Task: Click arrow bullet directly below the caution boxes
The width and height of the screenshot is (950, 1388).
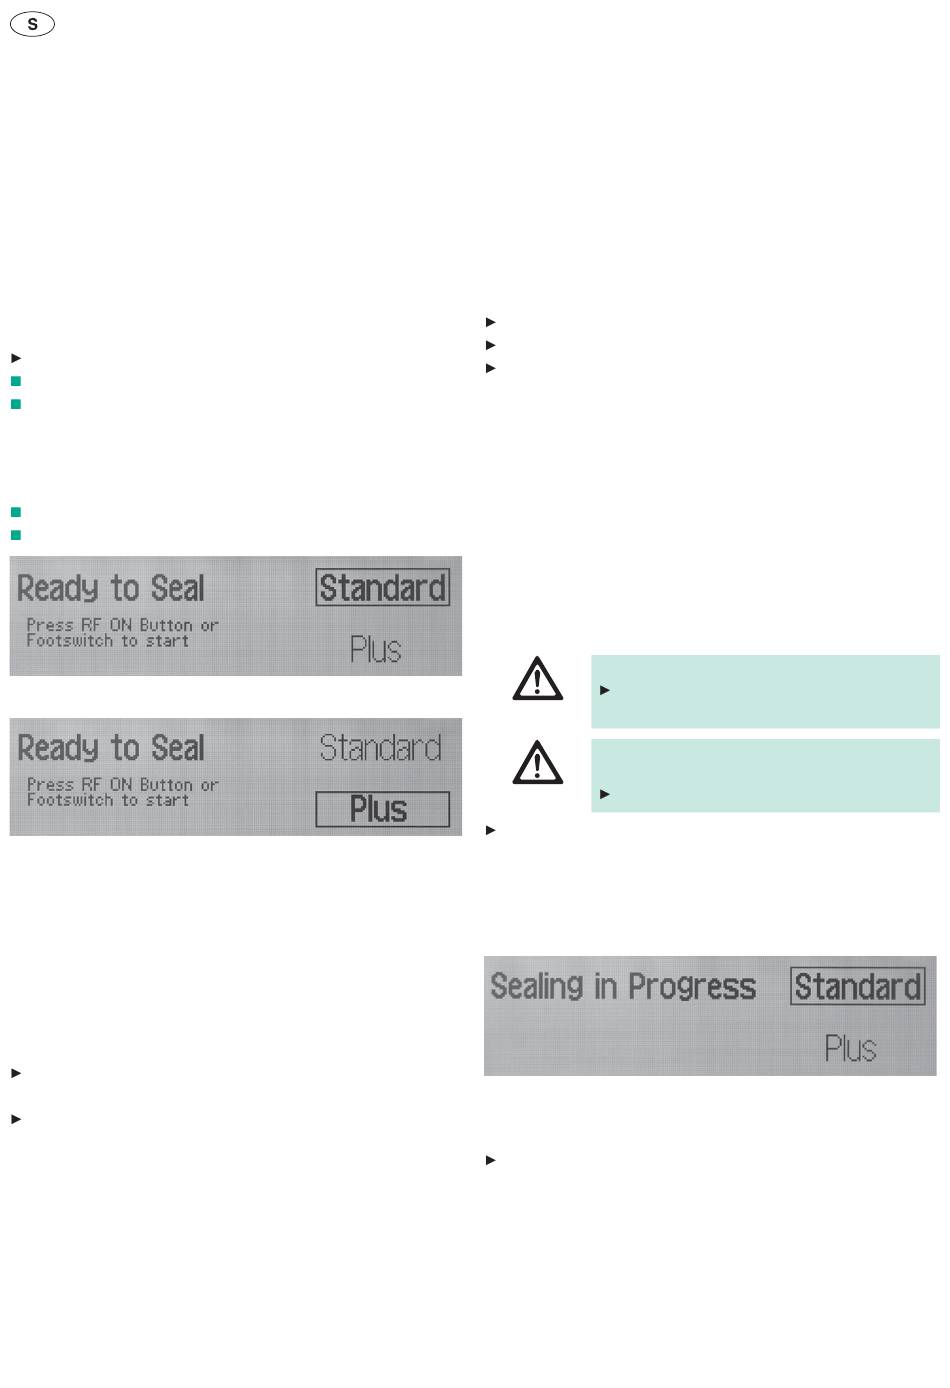Action: click(490, 830)
